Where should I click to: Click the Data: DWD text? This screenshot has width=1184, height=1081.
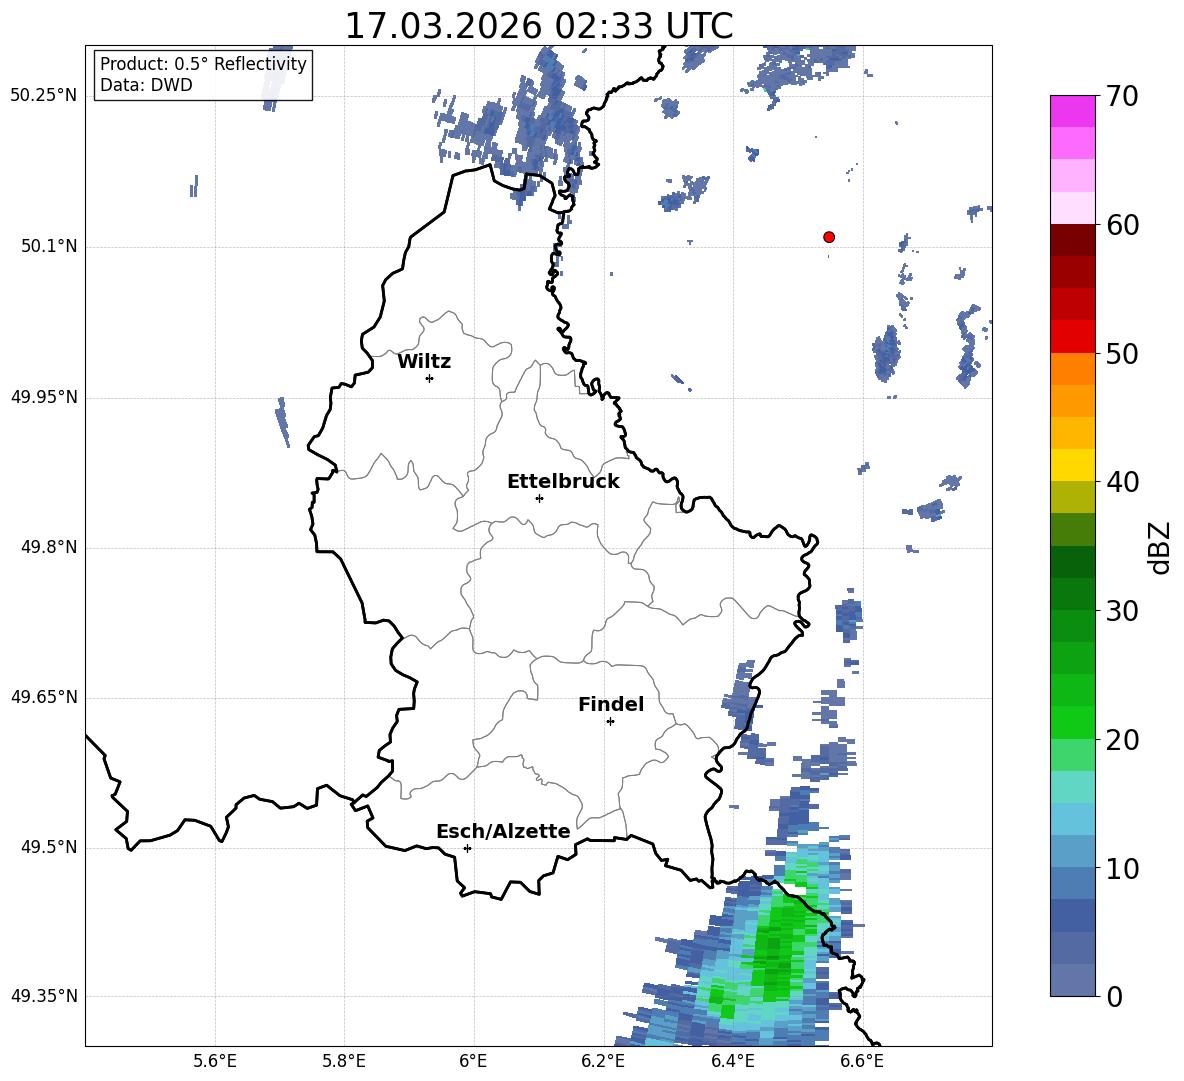click(x=146, y=85)
